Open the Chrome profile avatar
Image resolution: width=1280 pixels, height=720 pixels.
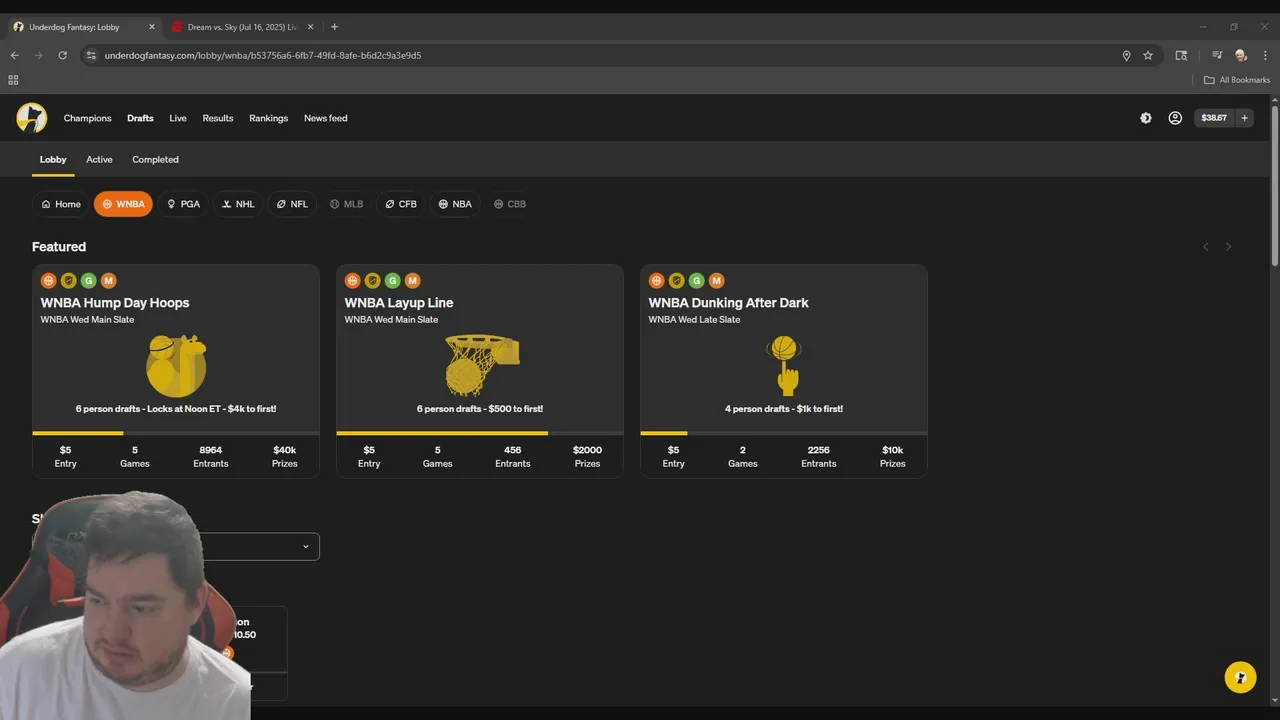click(1241, 55)
